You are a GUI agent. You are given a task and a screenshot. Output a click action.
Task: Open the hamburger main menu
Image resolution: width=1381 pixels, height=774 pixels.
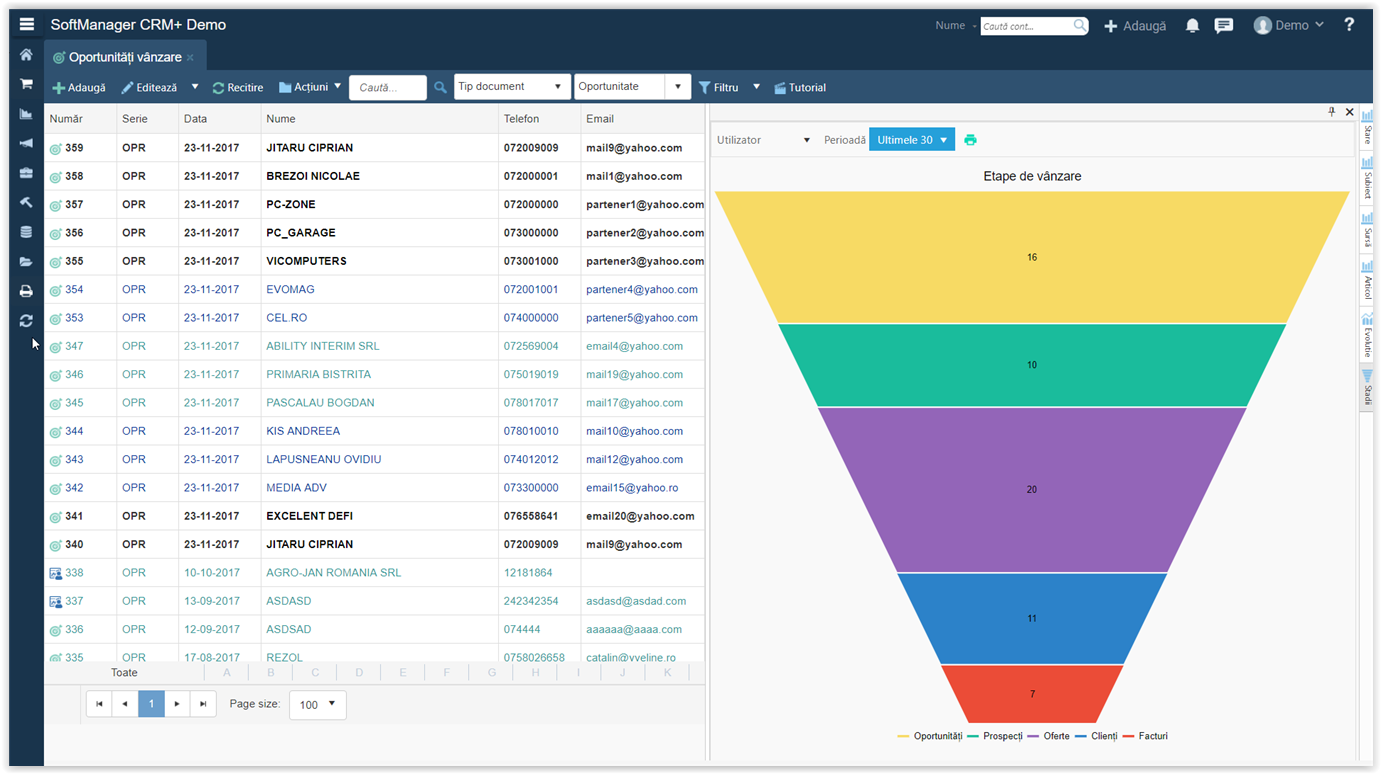(x=27, y=25)
